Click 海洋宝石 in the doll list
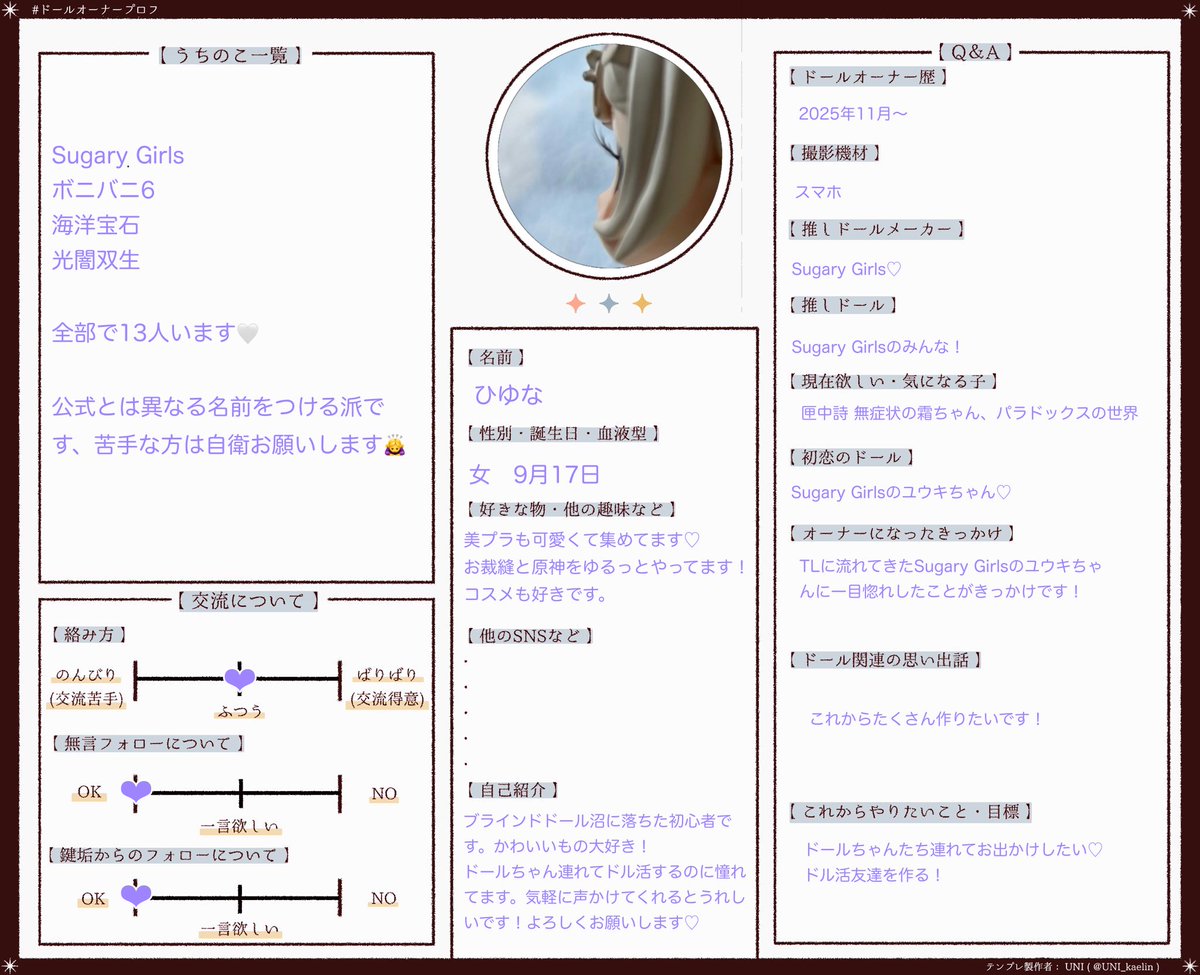1200x975 pixels. pyautogui.click(x=96, y=226)
